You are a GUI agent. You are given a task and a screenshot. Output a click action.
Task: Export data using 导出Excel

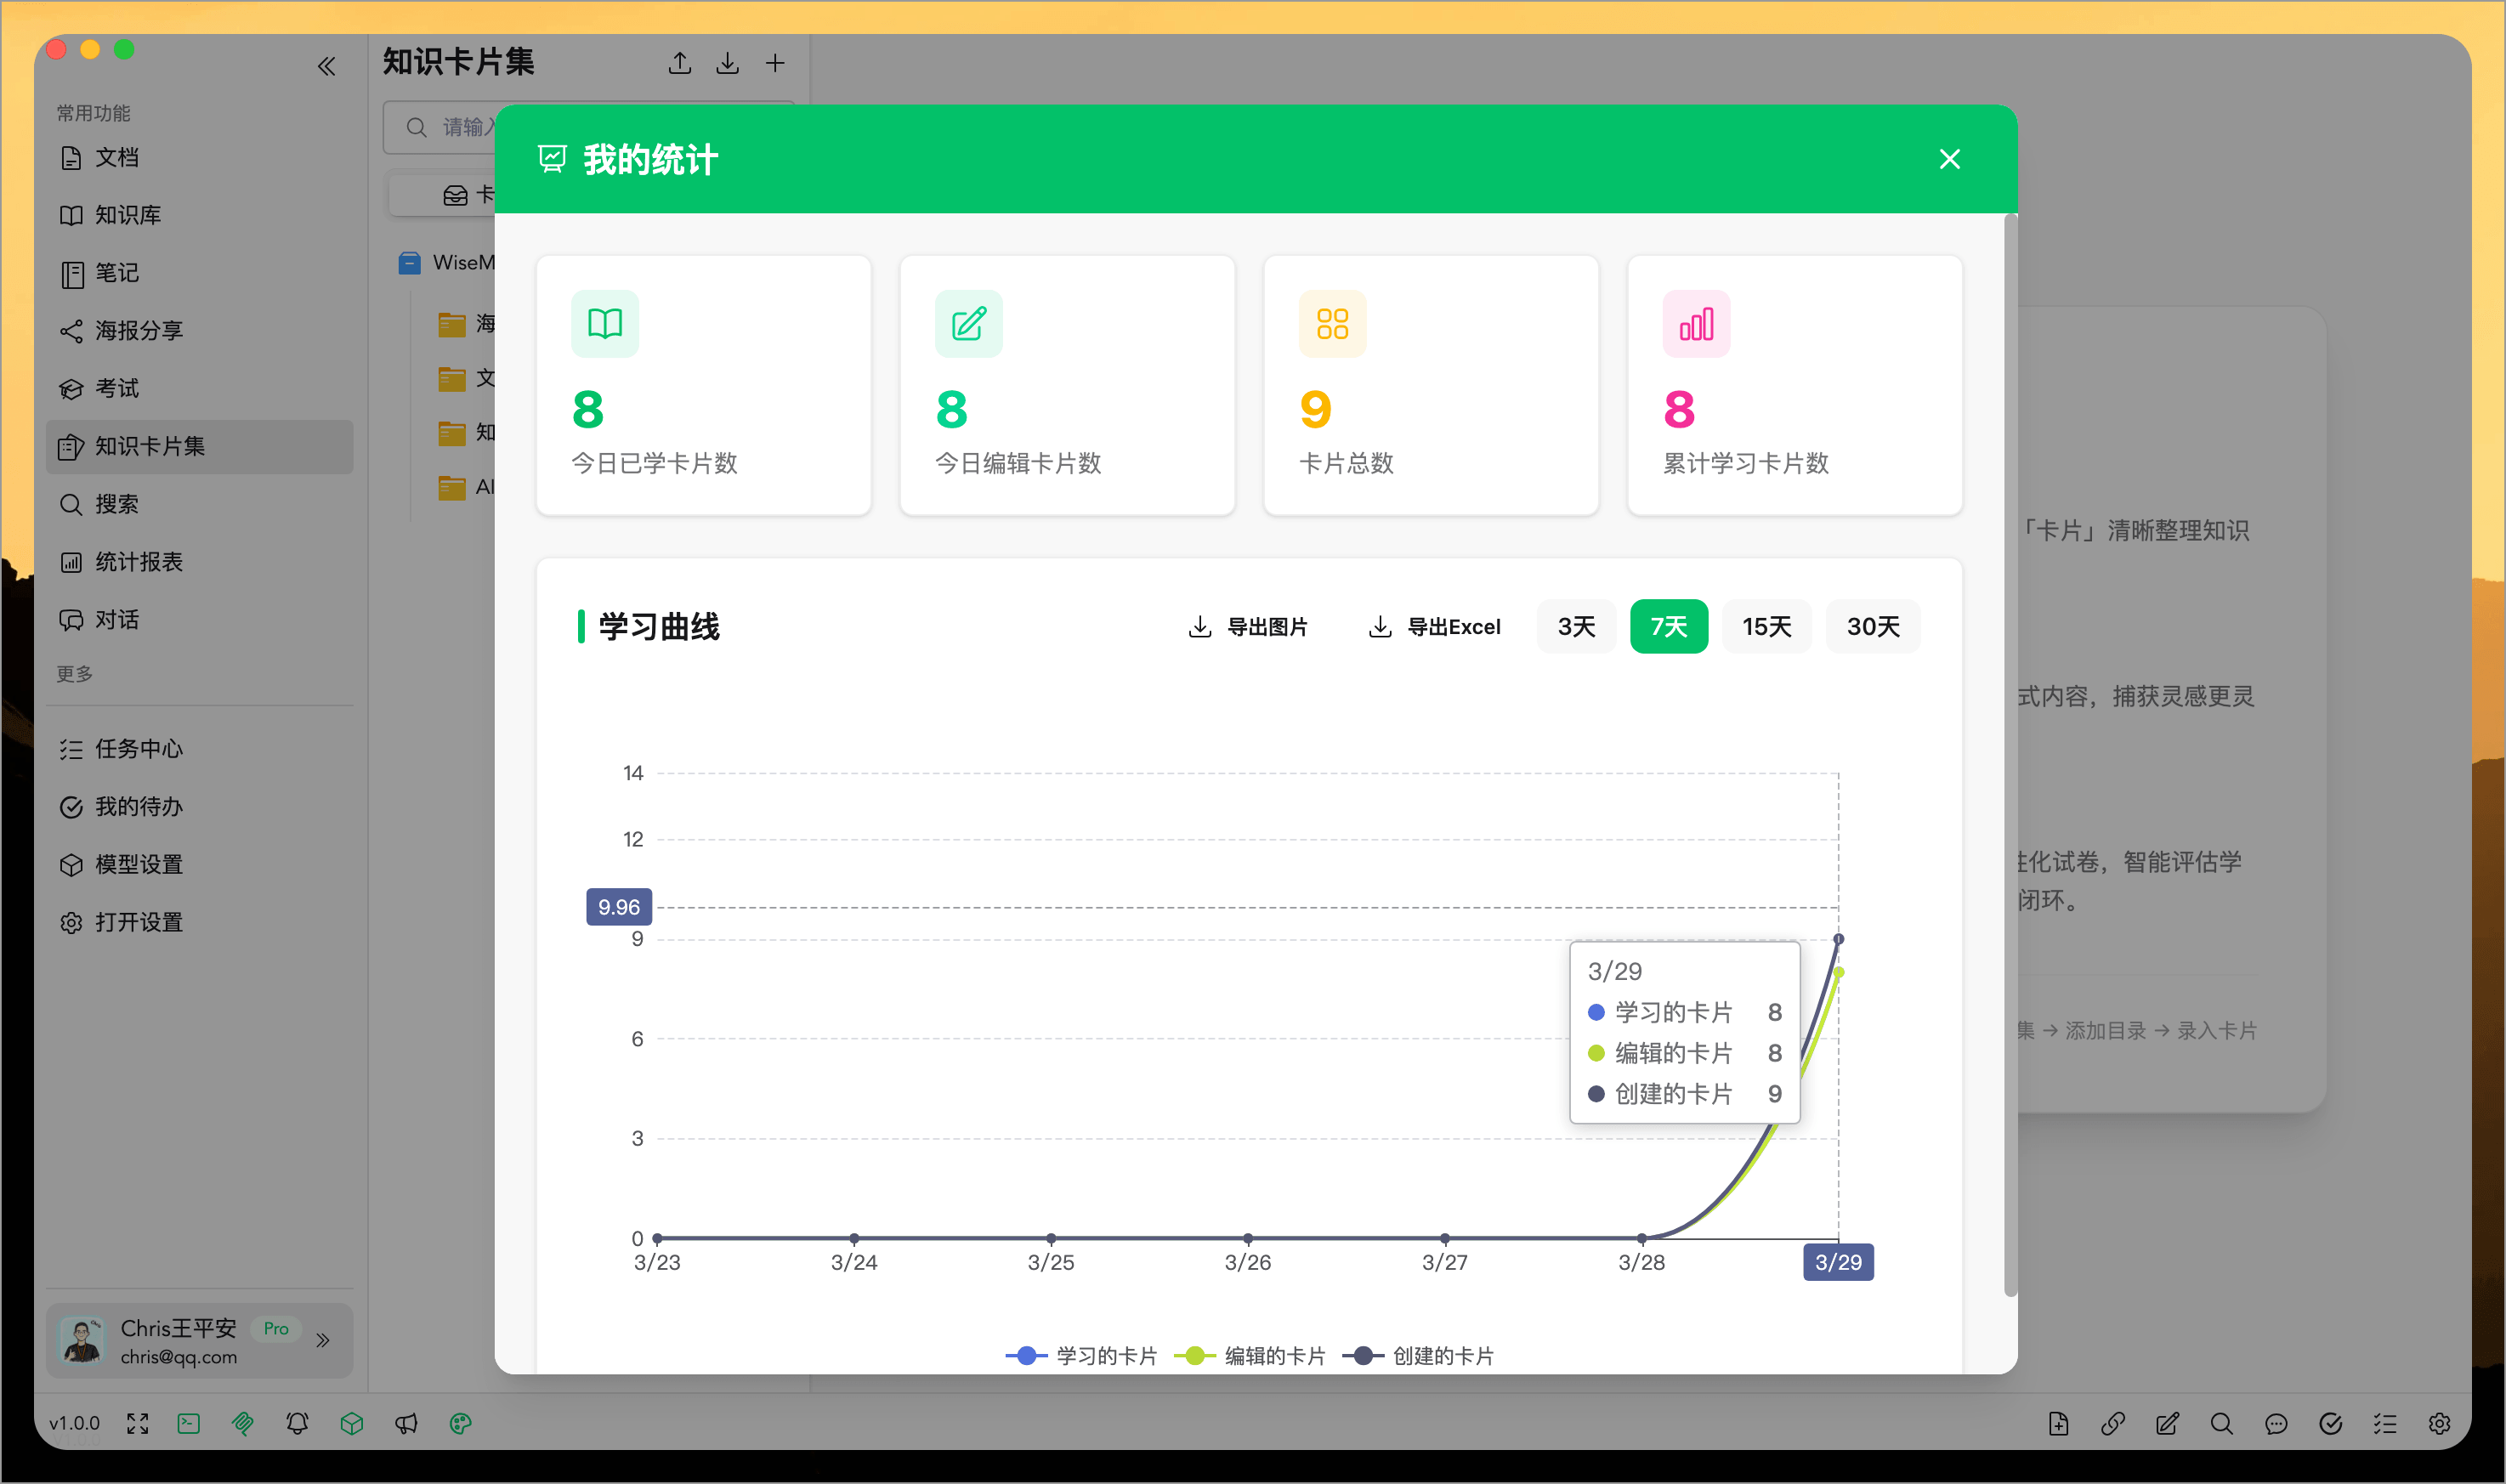click(1434, 626)
